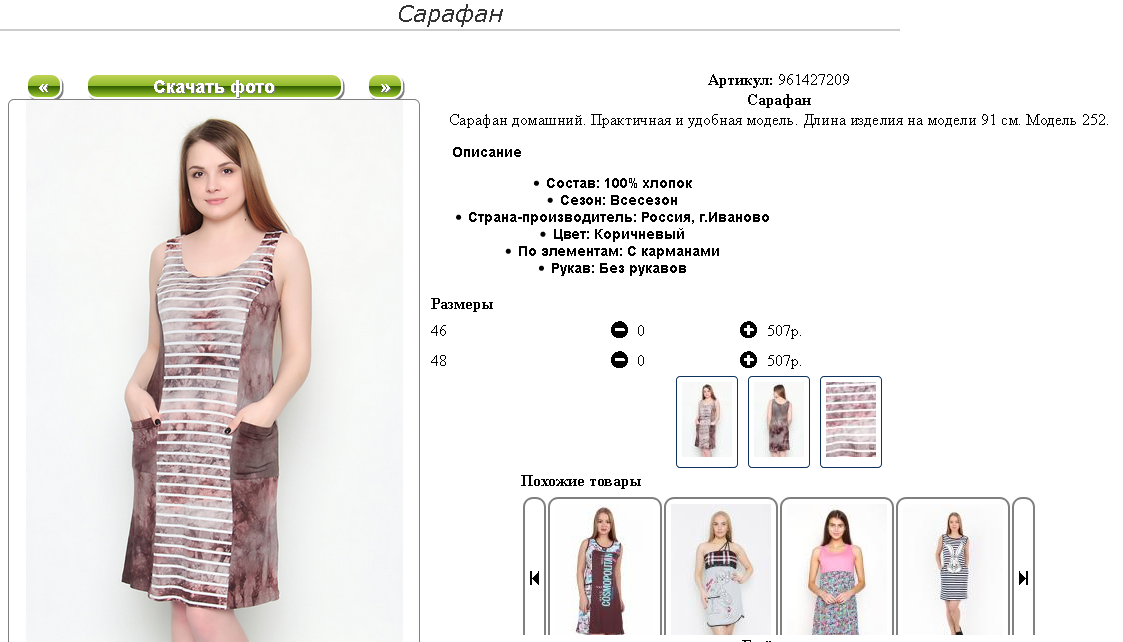
Task: Click the main sundress product photo
Action: 214,371
